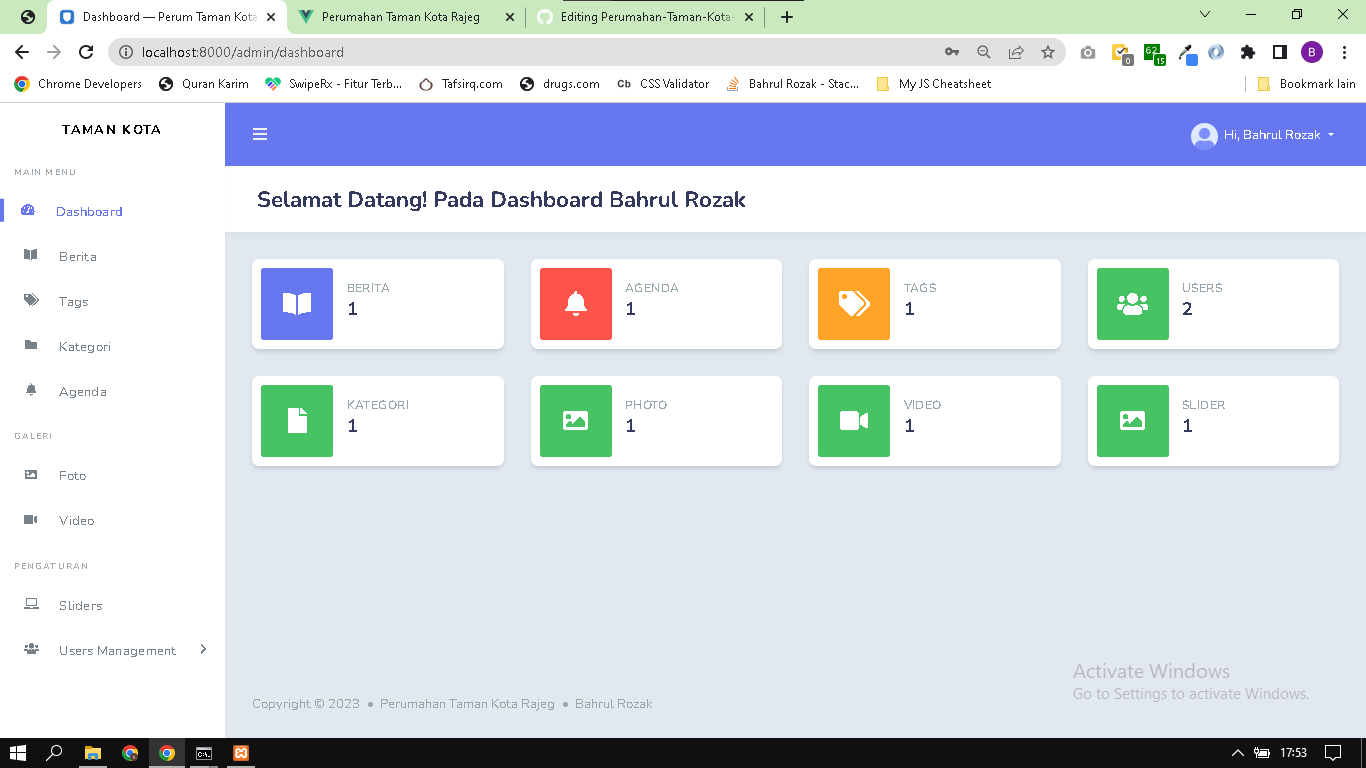The image size is (1366, 768).
Task: Click the Foto image icon in sidebar
Action: coord(31,475)
